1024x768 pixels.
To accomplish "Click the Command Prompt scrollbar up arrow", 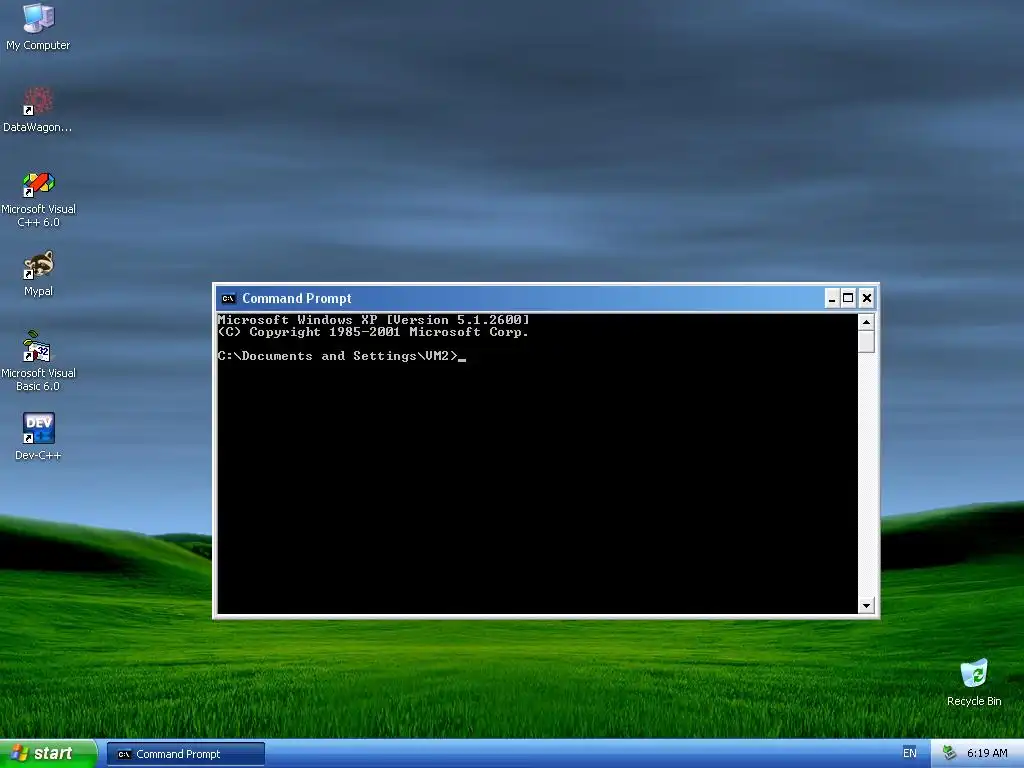I will tap(866, 322).
